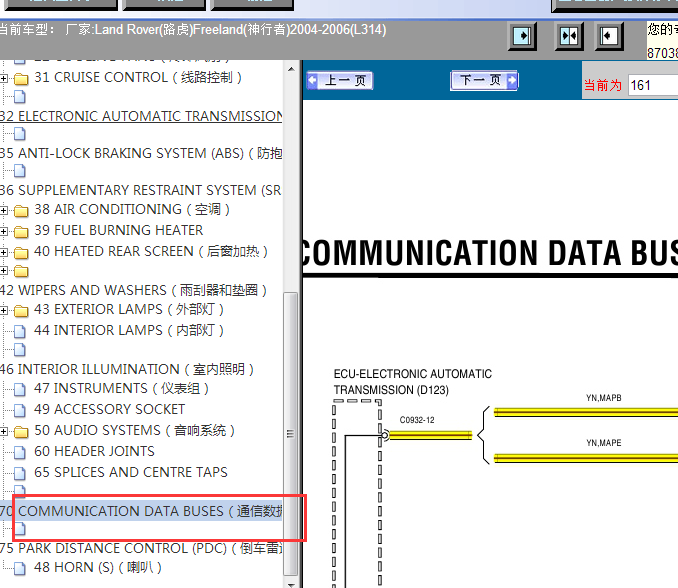
Task: Select 31 CRUISE CONTROL tree item
Action: [x=138, y=77]
